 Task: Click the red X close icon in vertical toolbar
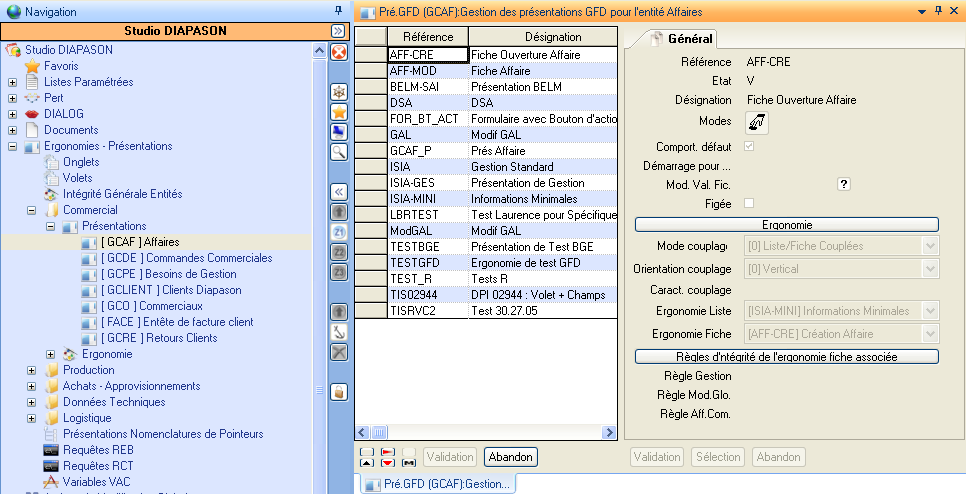click(339, 51)
